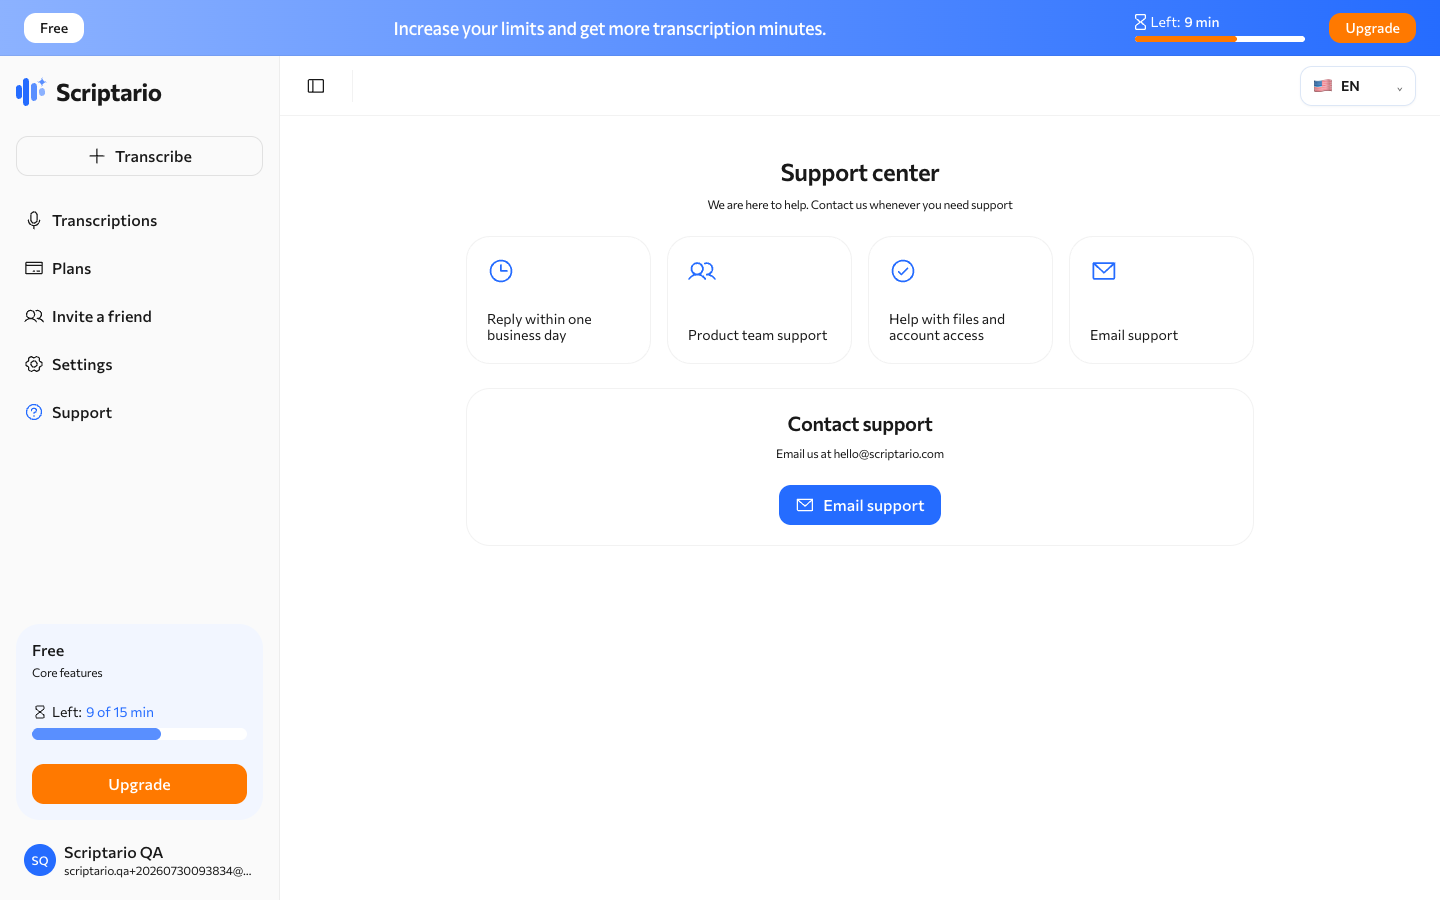This screenshot has height=900, width=1440.
Task: Click the We are here to help subtitle
Action: click(860, 205)
